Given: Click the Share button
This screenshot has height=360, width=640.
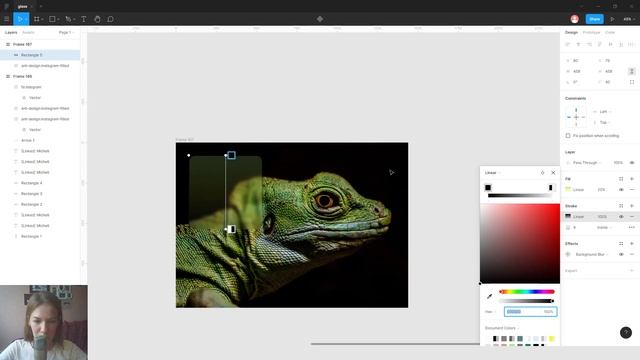Looking at the screenshot, I should (595, 19).
